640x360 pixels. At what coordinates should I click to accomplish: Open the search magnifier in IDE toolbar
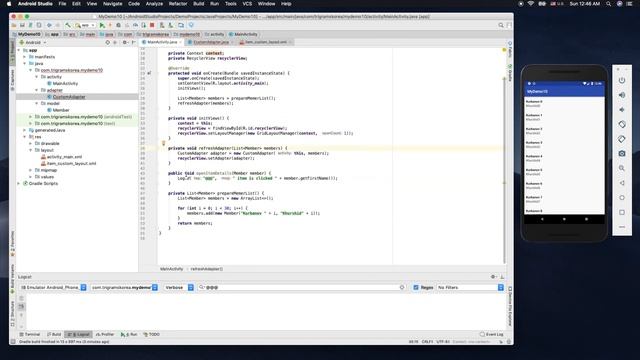(501, 25)
